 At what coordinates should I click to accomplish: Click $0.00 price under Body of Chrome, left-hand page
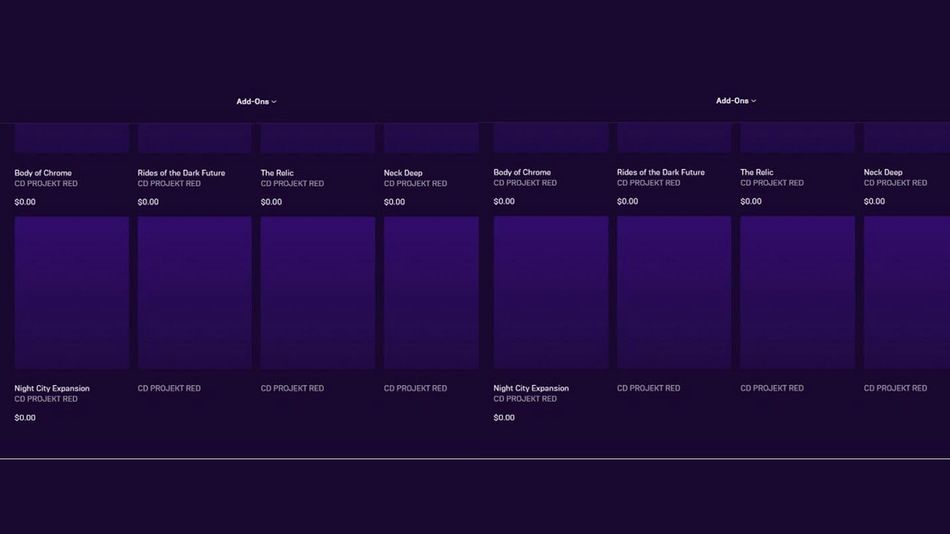point(25,202)
